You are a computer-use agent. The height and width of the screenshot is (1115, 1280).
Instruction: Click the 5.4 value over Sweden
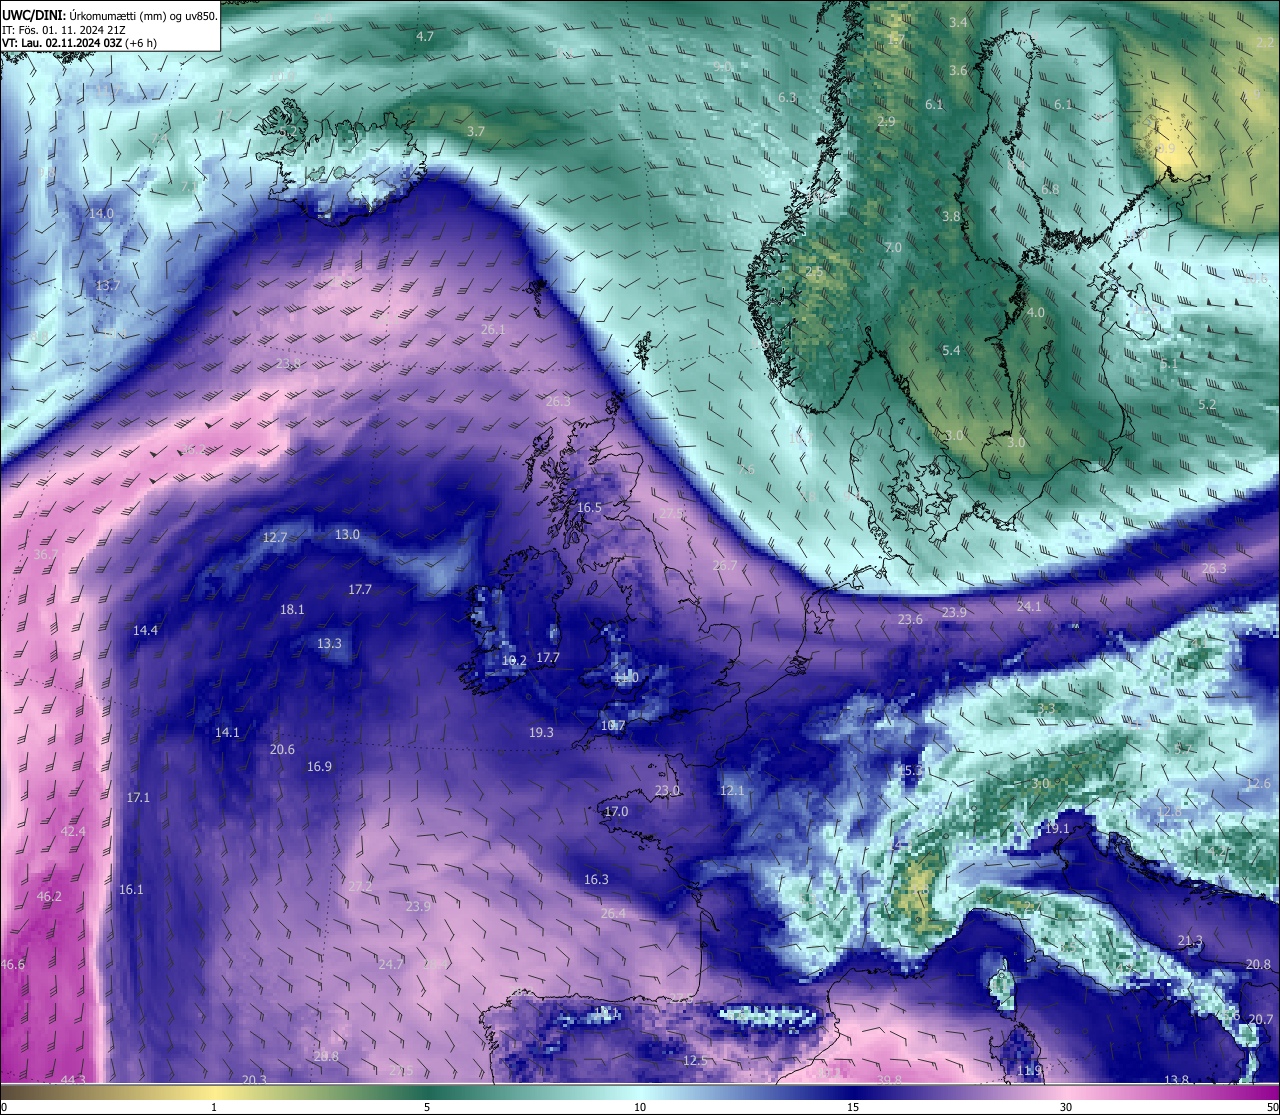click(951, 351)
